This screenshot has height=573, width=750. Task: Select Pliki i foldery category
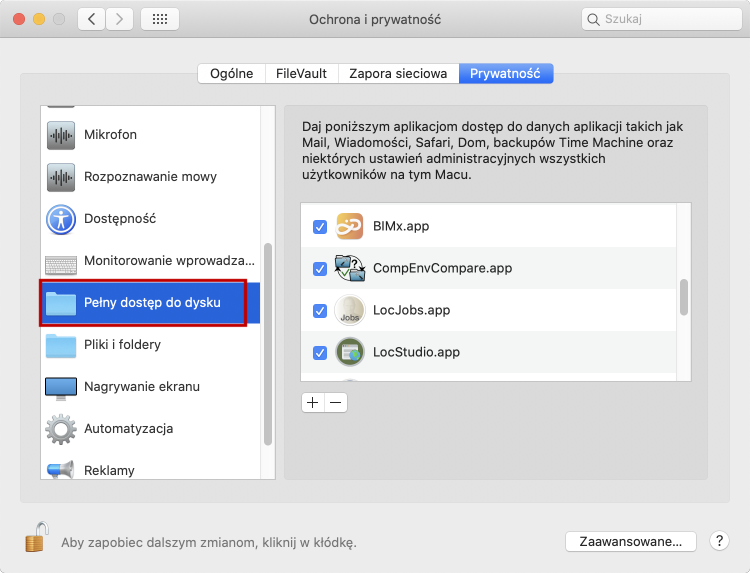click(x=151, y=345)
